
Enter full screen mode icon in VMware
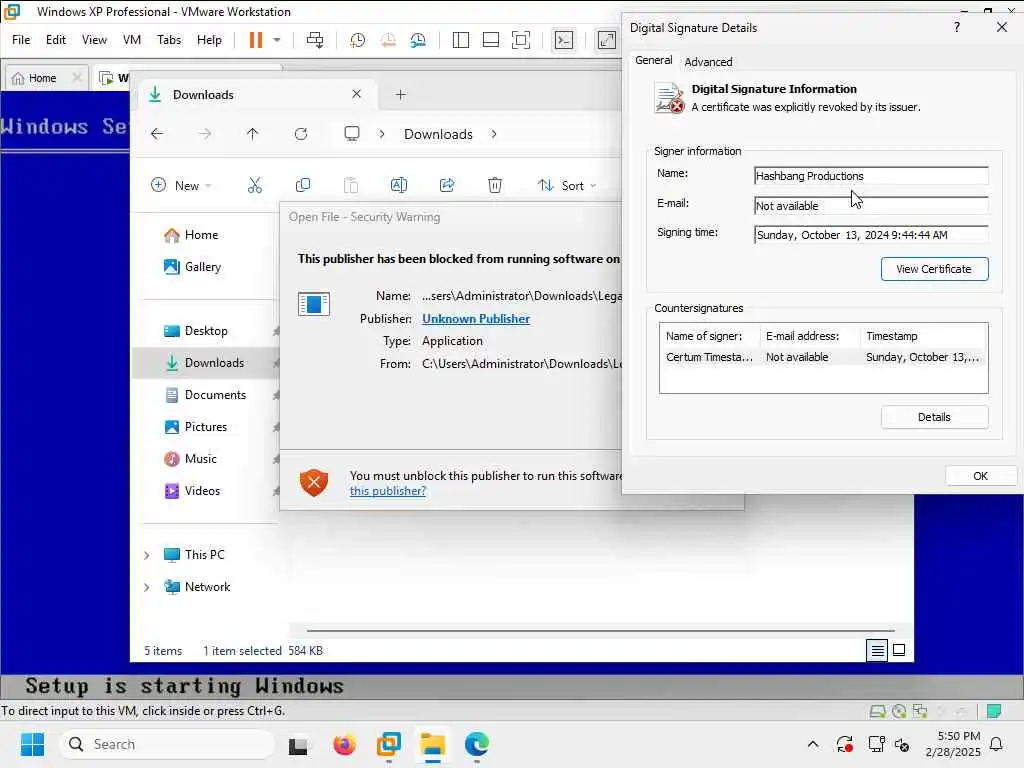[520, 40]
